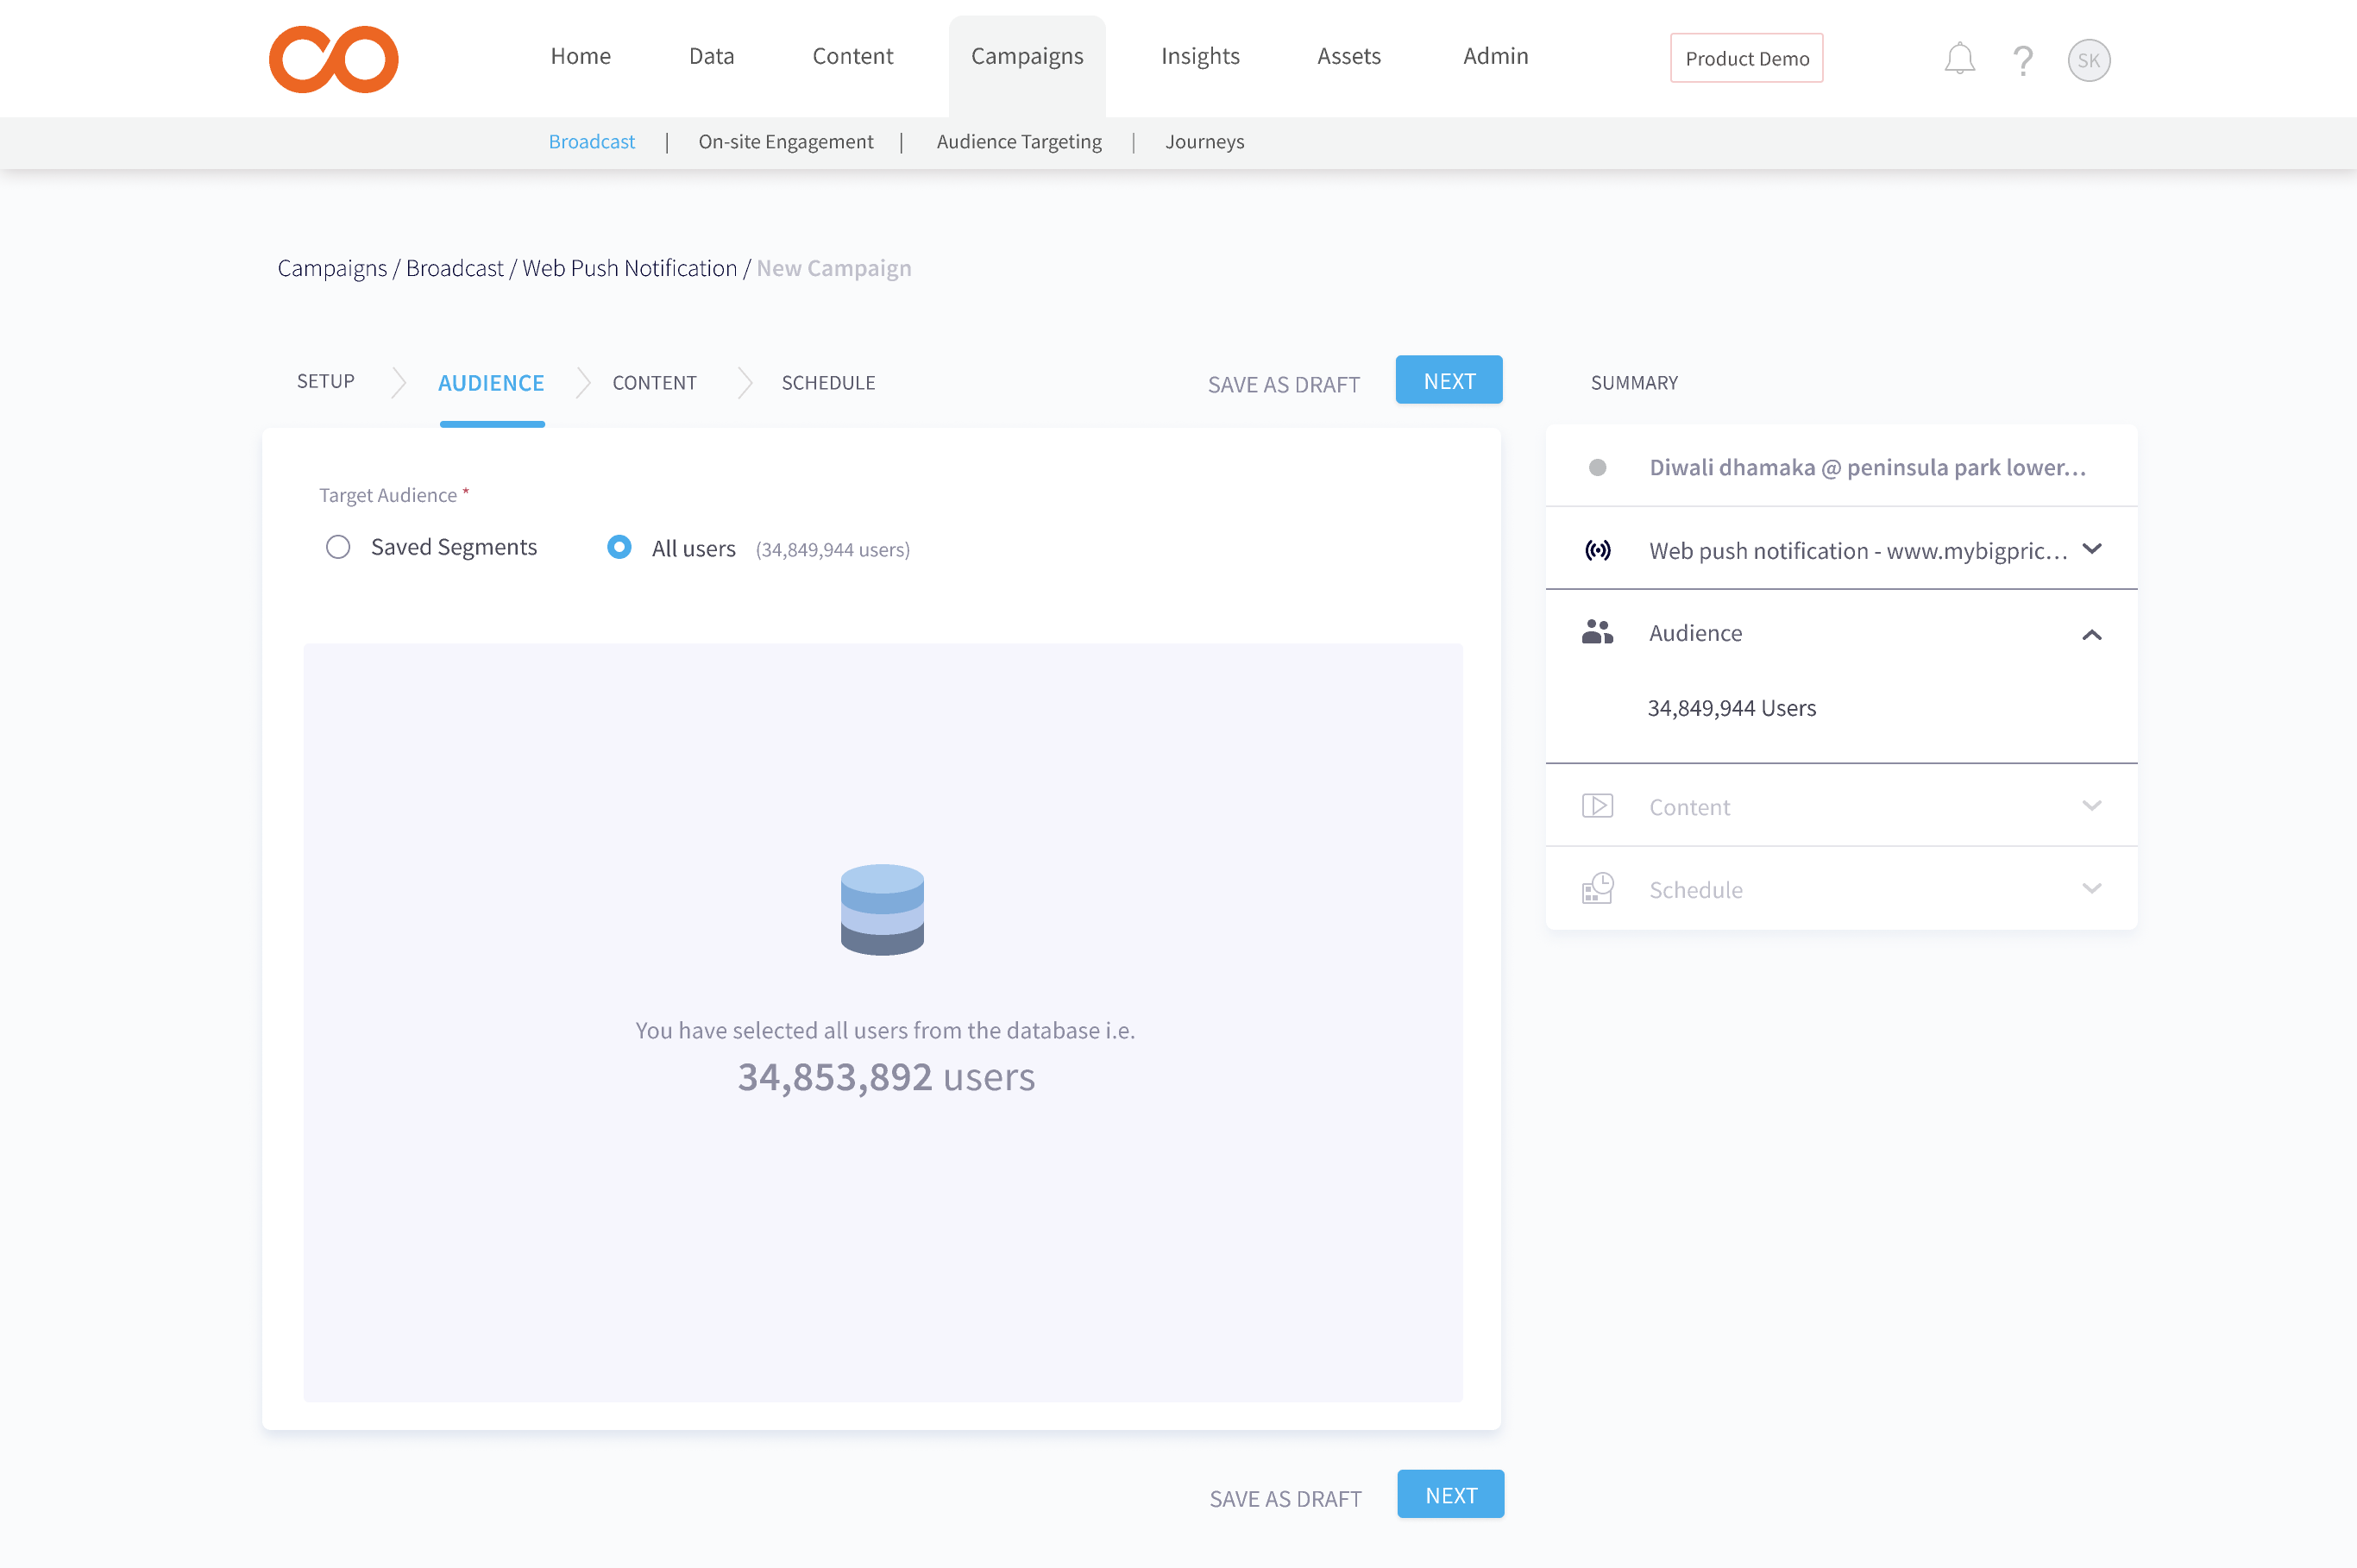Click the Schedule calendar-clock icon
Image resolution: width=2357 pixels, height=1568 pixels.
(x=1597, y=888)
